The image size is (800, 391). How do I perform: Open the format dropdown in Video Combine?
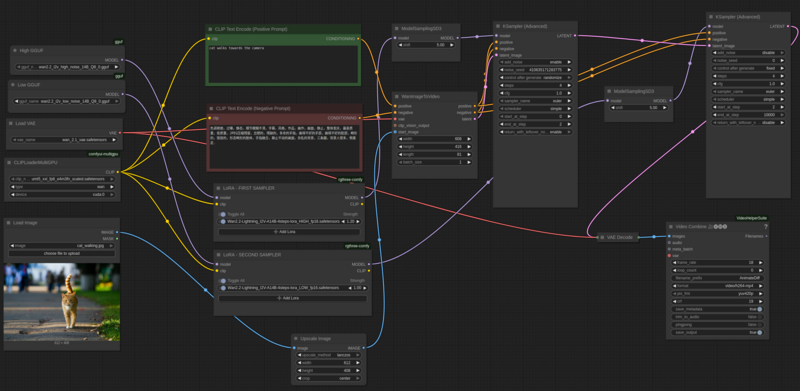click(x=717, y=286)
